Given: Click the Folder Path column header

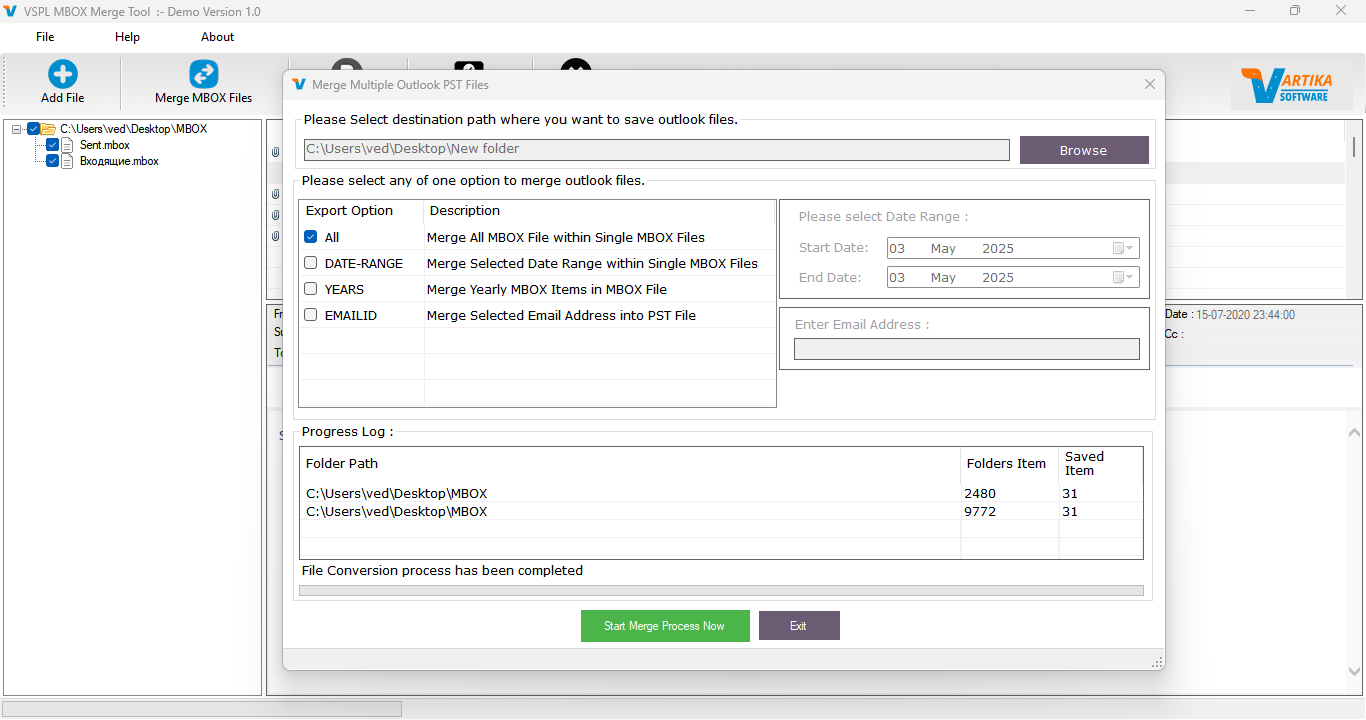Looking at the screenshot, I should (x=342, y=463).
